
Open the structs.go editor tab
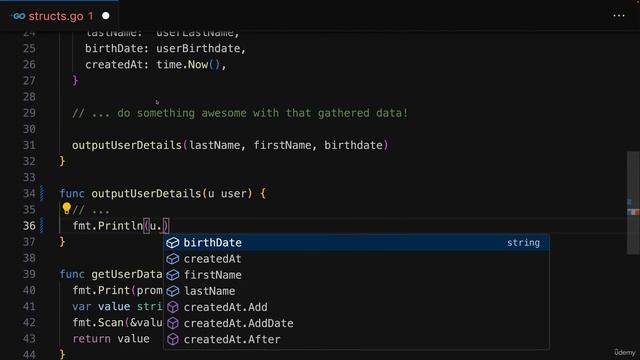[x=60, y=16]
